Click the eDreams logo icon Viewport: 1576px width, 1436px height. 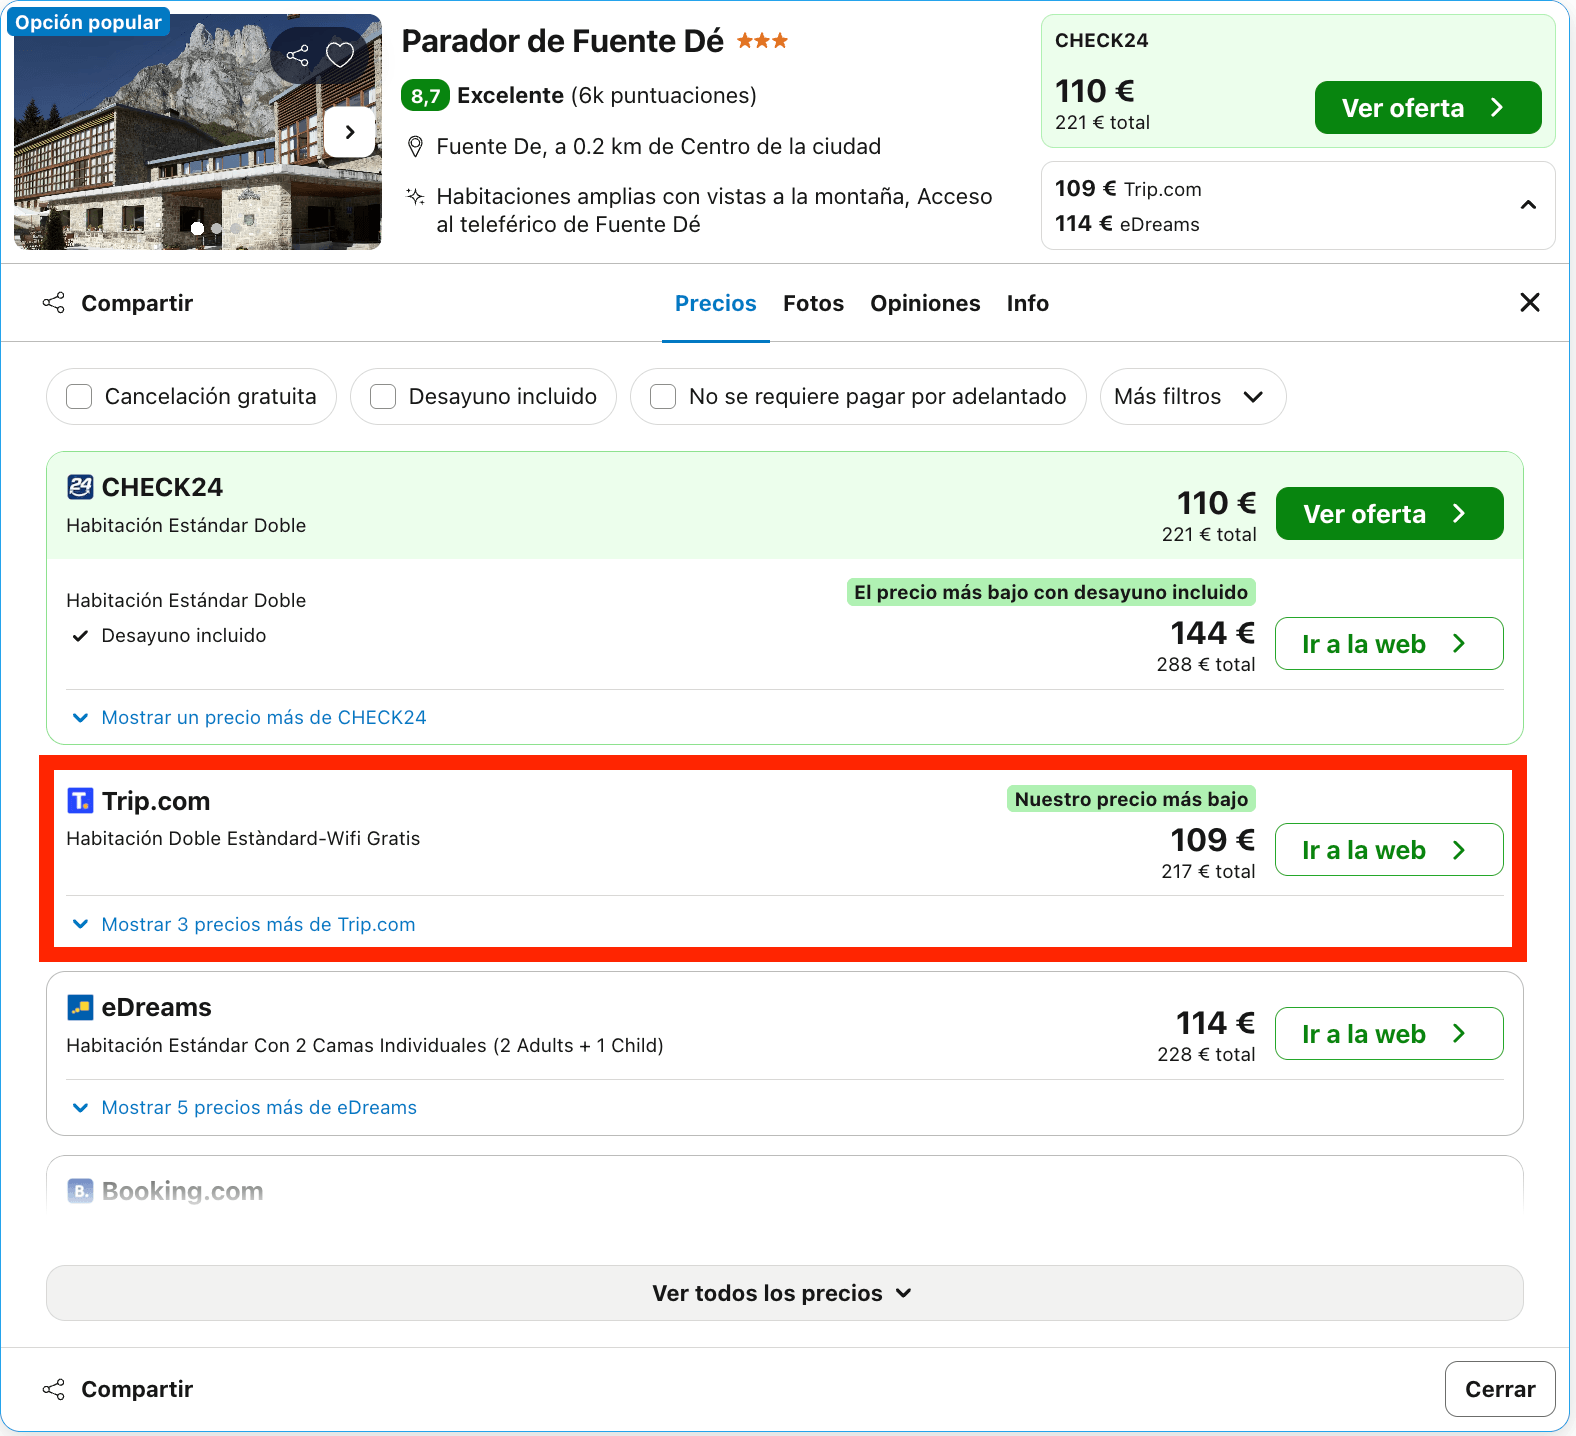pos(80,1007)
